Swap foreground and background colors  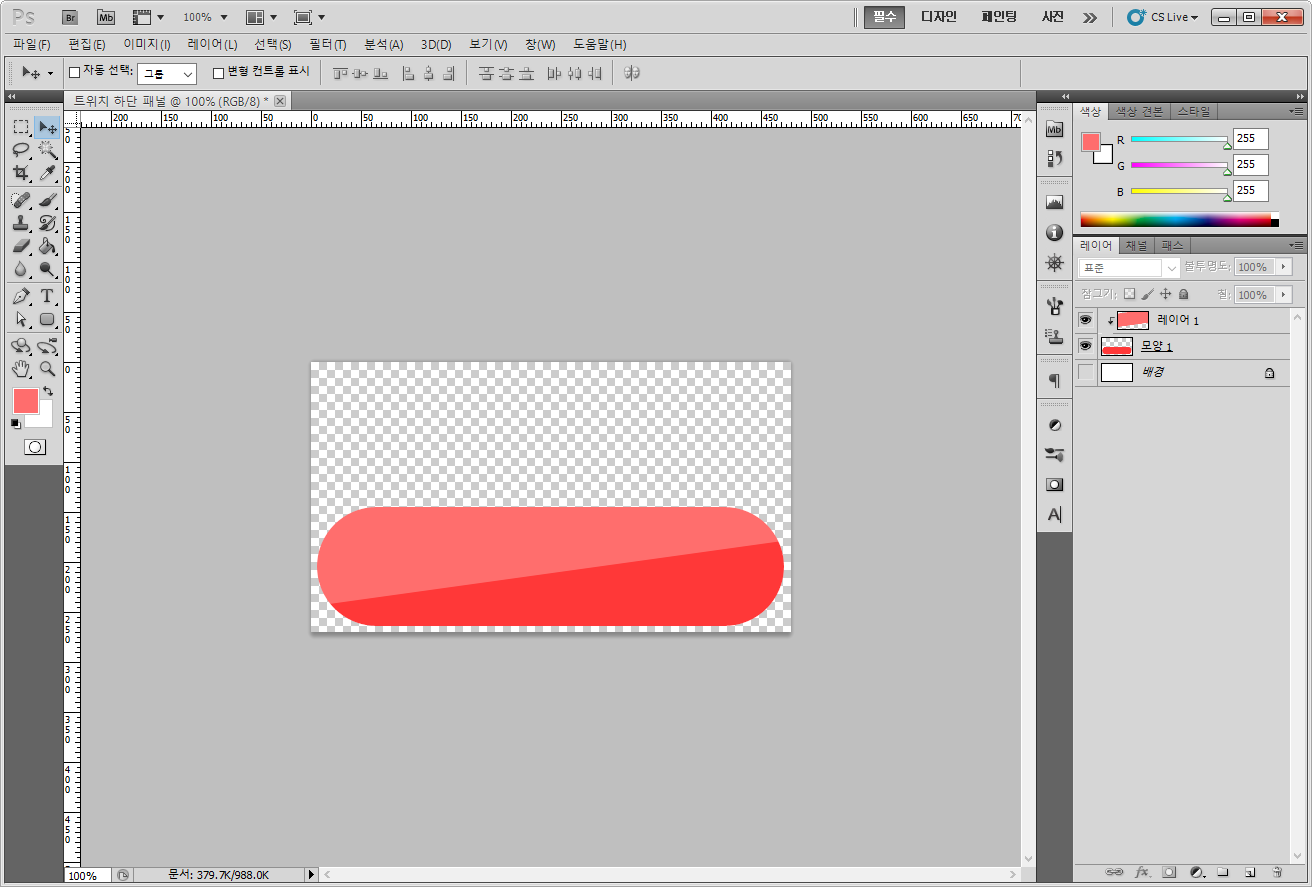(x=48, y=391)
